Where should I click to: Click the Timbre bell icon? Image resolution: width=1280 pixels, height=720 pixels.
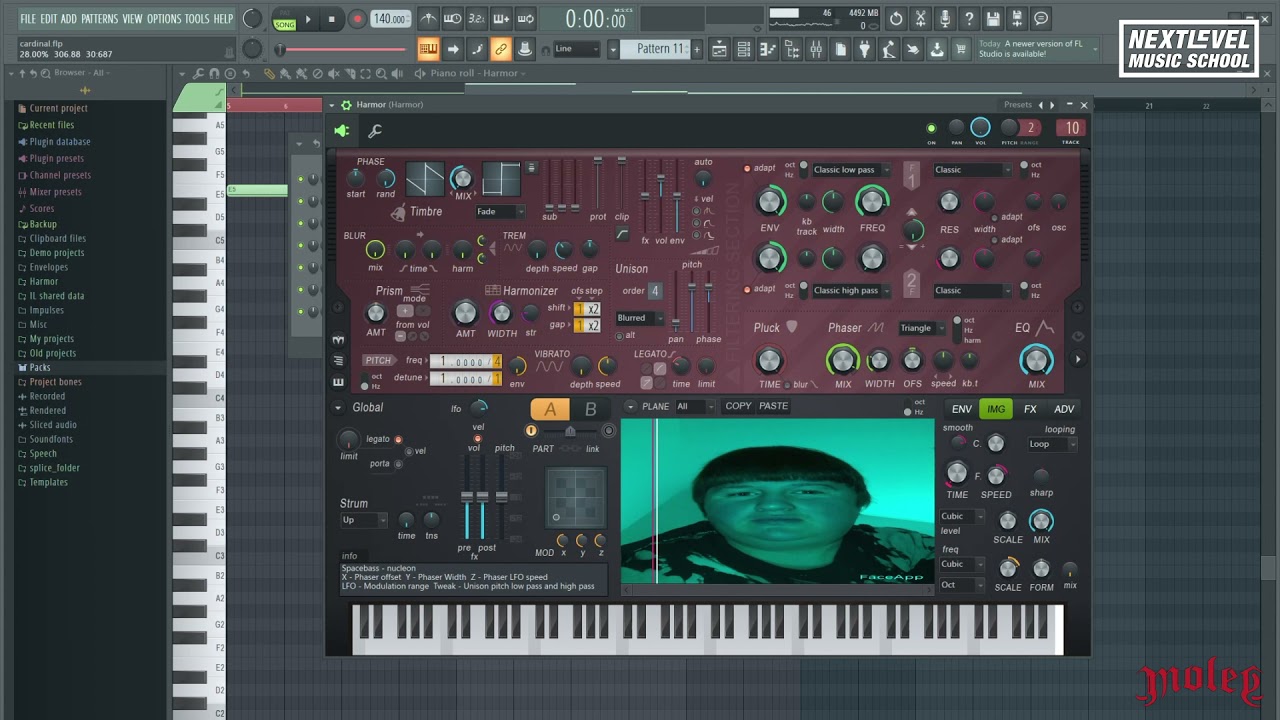pyautogui.click(x=398, y=212)
